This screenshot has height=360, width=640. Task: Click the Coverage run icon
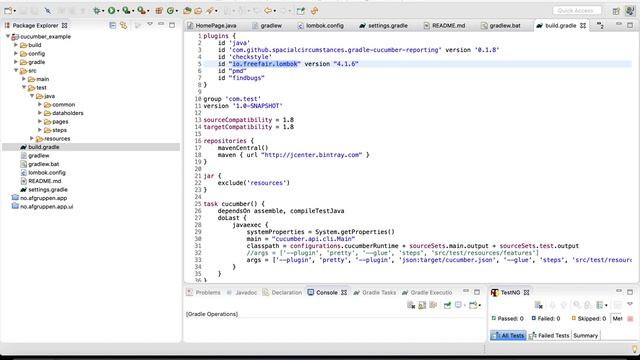click(x=126, y=11)
